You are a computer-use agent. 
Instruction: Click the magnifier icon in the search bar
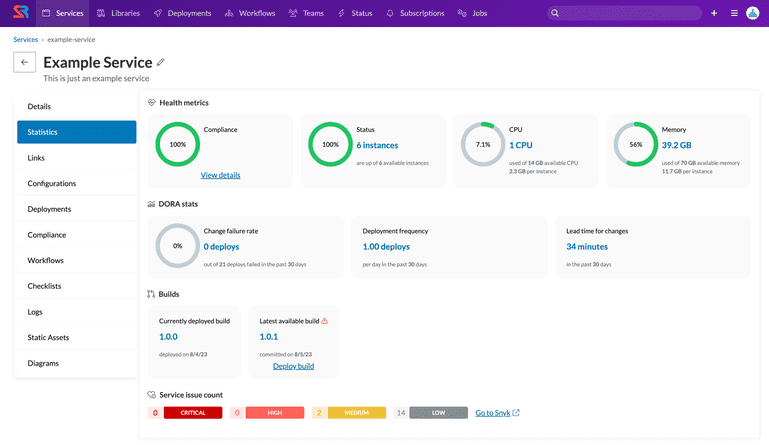point(555,13)
